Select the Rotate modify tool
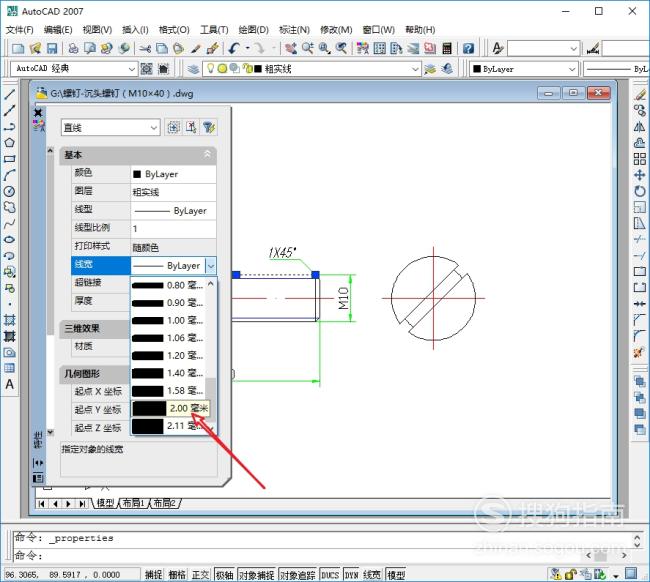This screenshot has width=650, height=582. tap(640, 192)
